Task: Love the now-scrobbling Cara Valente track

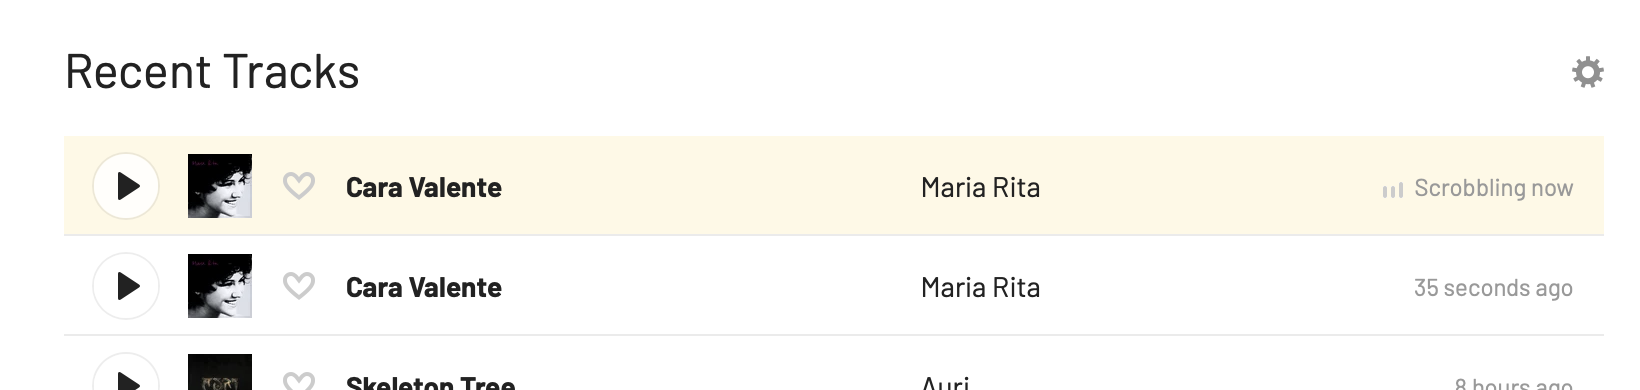Action: point(299,186)
